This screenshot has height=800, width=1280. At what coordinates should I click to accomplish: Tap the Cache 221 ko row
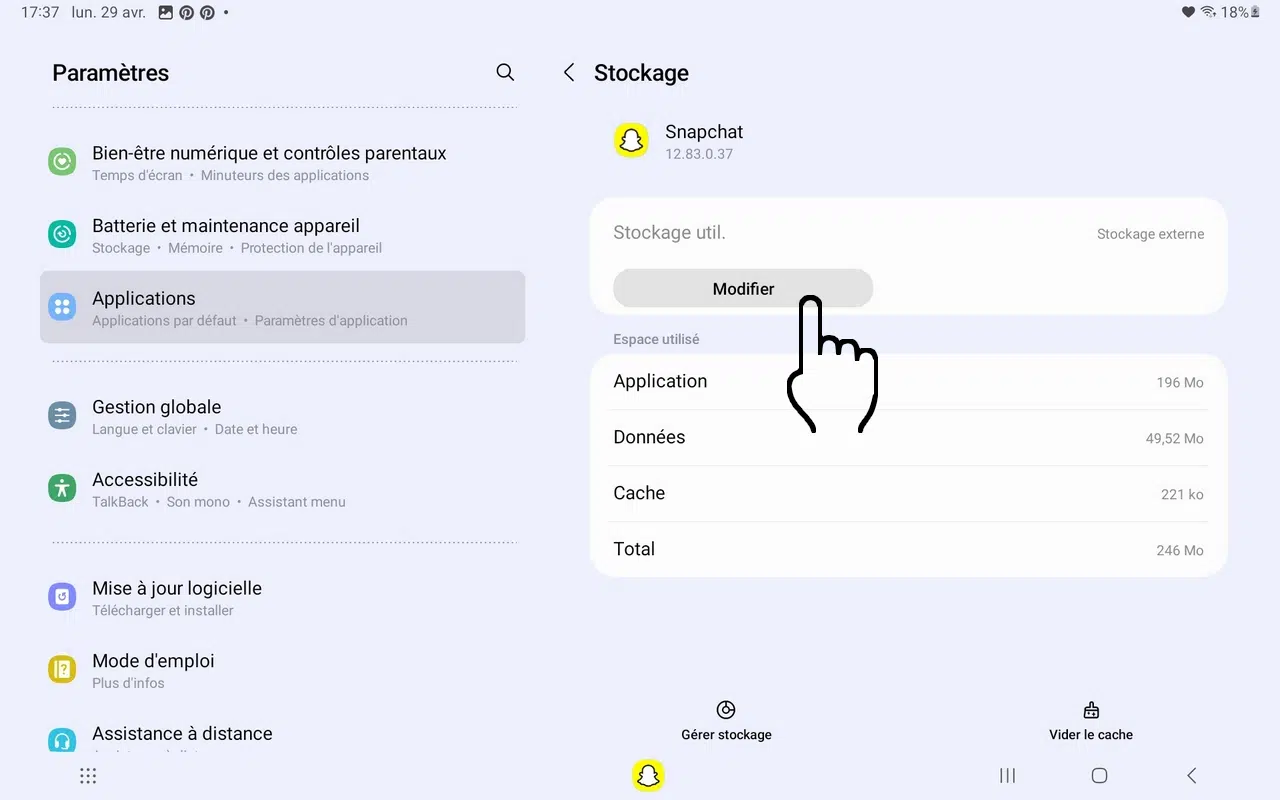[908, 493]
